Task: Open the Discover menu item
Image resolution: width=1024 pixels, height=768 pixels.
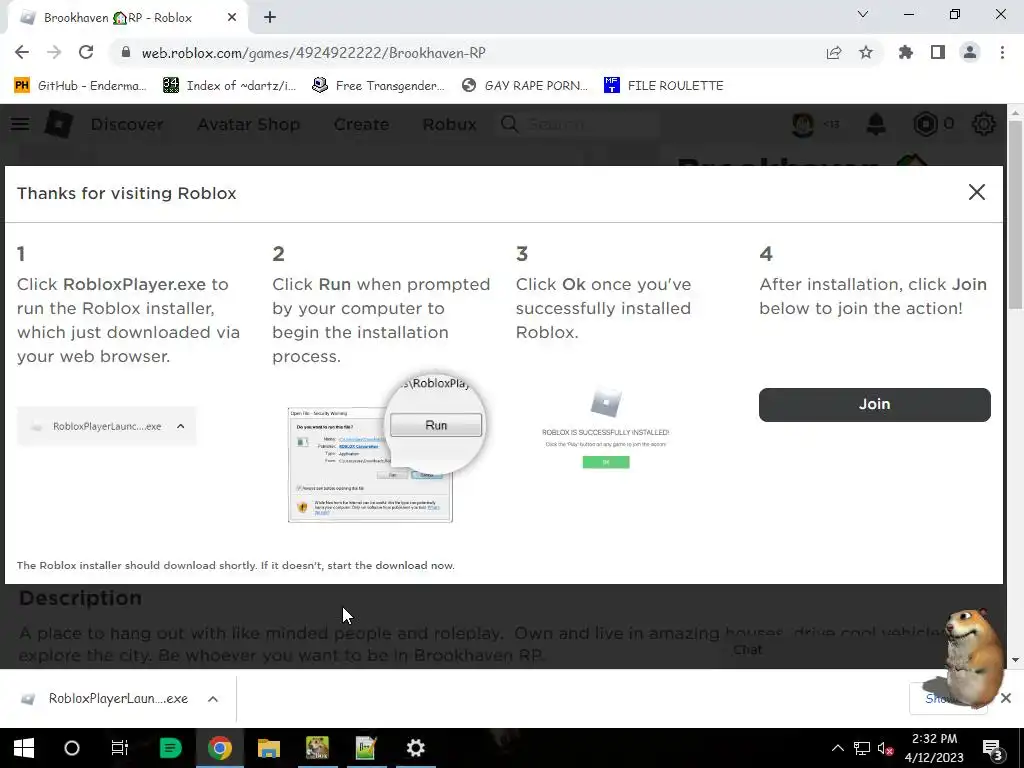Action: coord(127,124)
